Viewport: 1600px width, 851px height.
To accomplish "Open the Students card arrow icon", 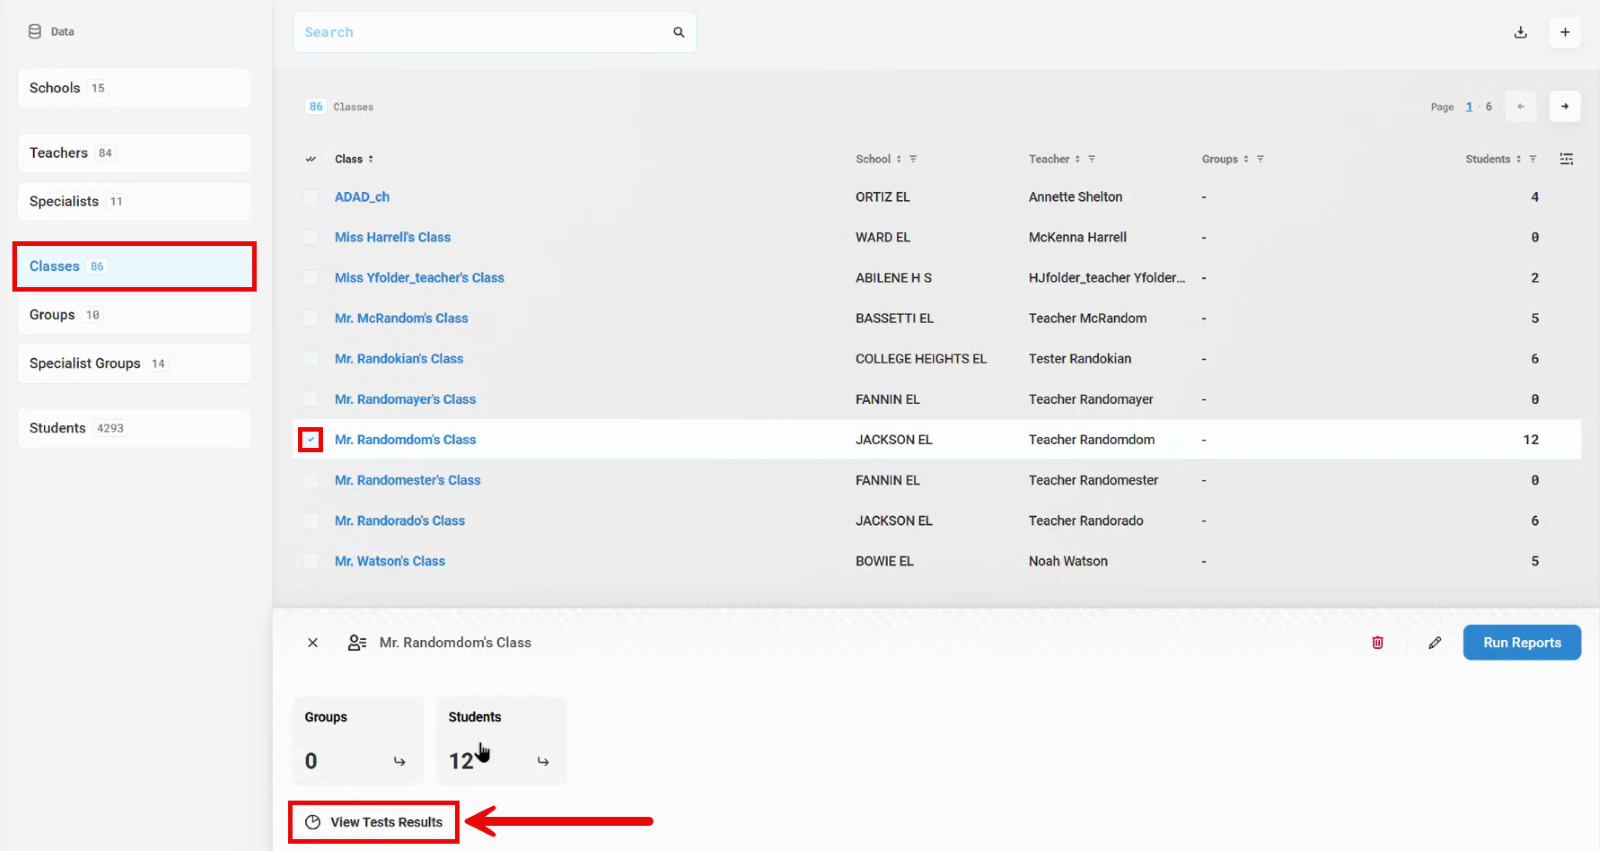I will (543, 762).
